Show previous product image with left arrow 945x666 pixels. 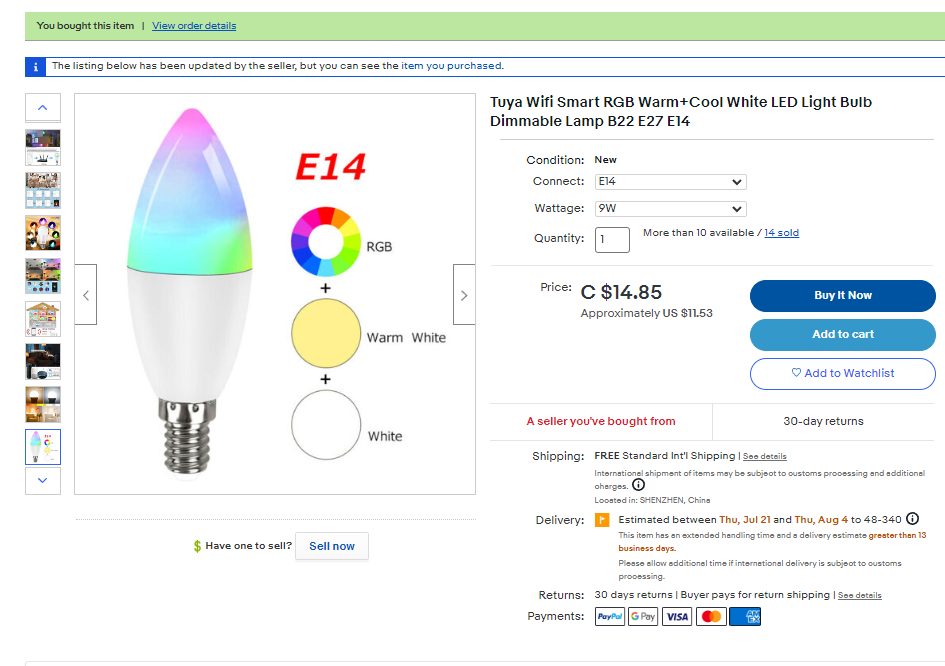[x=86, y=295]
